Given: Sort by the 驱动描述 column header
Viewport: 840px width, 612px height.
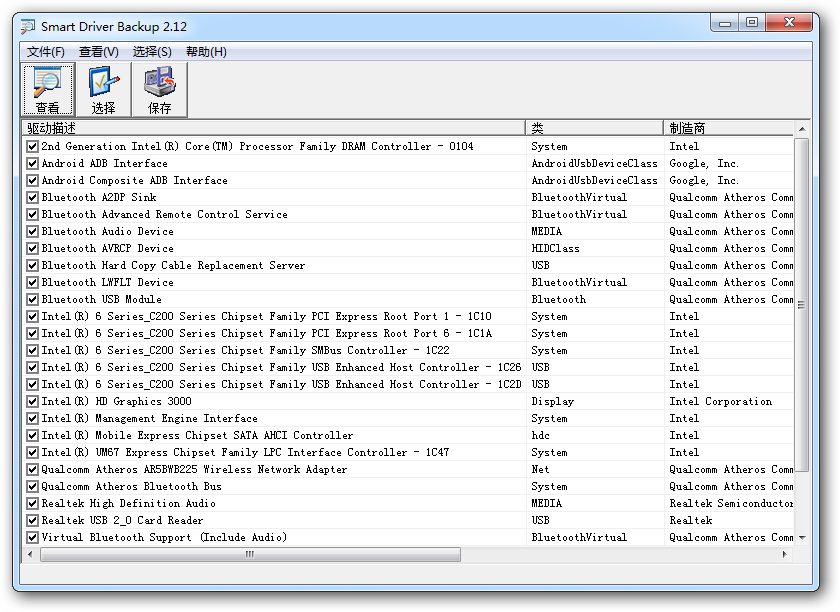Looking at the screenshot, I should click(273, 128).
